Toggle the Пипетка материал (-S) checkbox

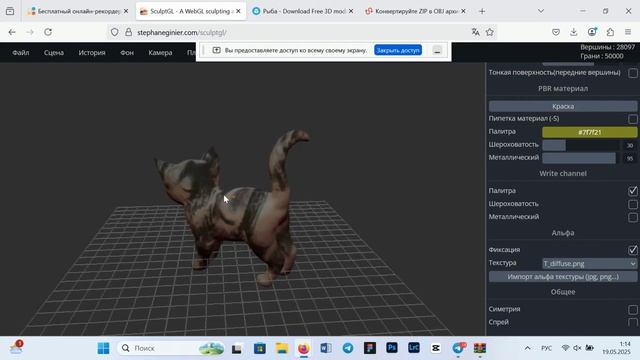pos(633,119)
